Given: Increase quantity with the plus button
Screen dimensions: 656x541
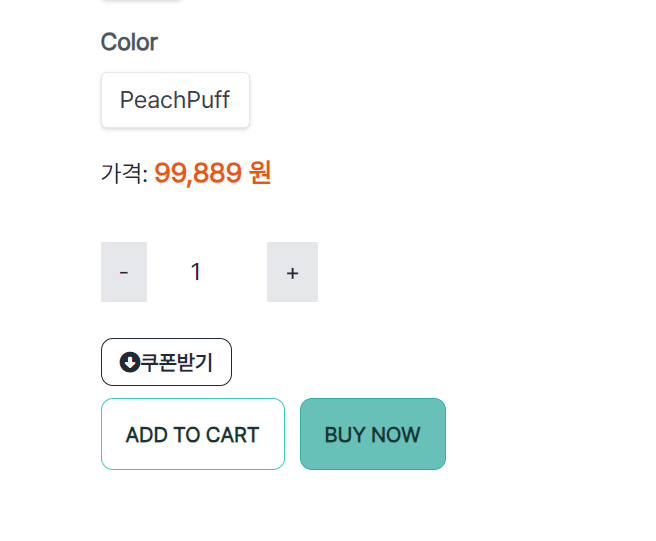Looking at the screenshot, I should [x=292, y=272].
